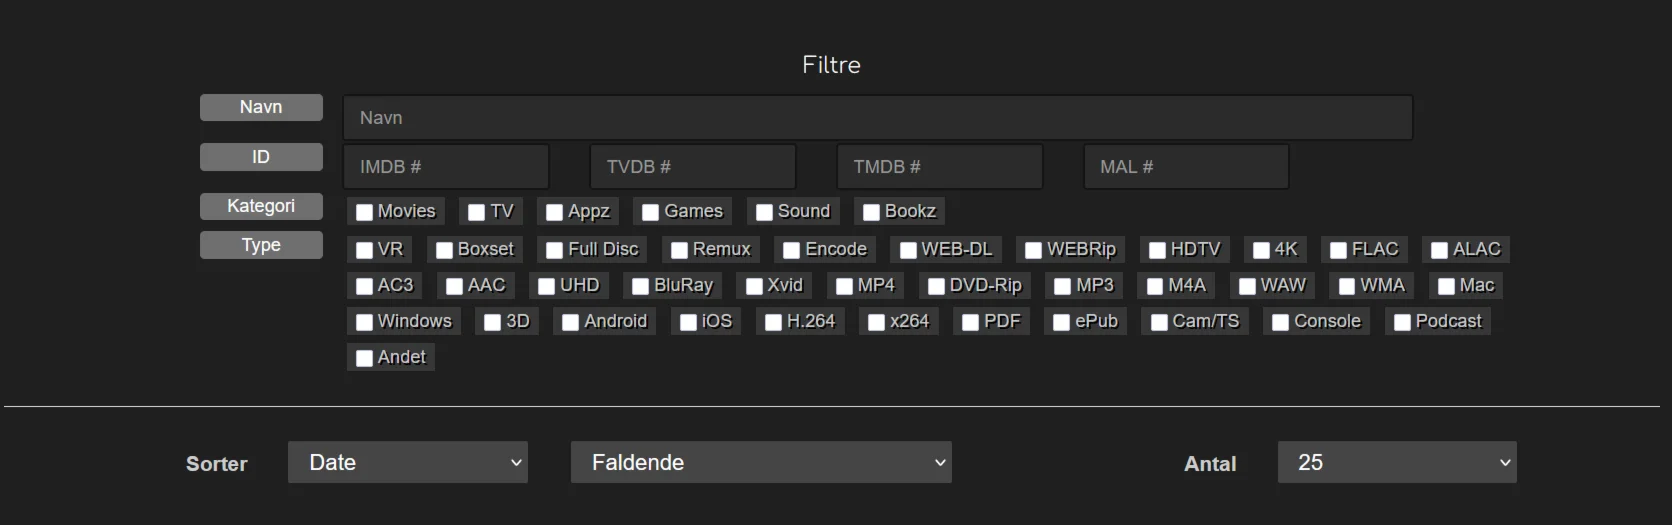Open the Date sort dropdown
Image resolution: width=1672 pixels, height=525 pixels.
(407, 462)
